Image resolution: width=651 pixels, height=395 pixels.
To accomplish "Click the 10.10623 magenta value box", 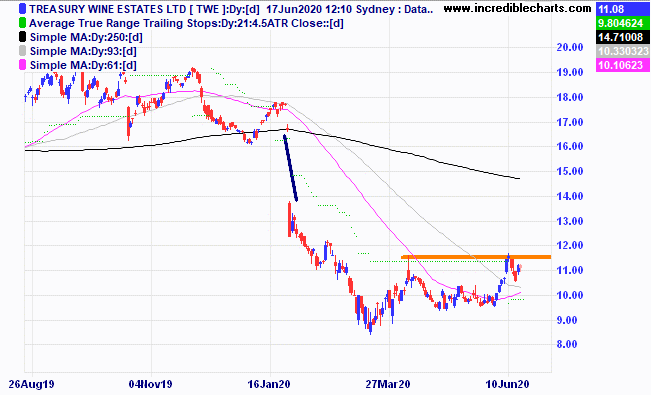I will point(622,65).
